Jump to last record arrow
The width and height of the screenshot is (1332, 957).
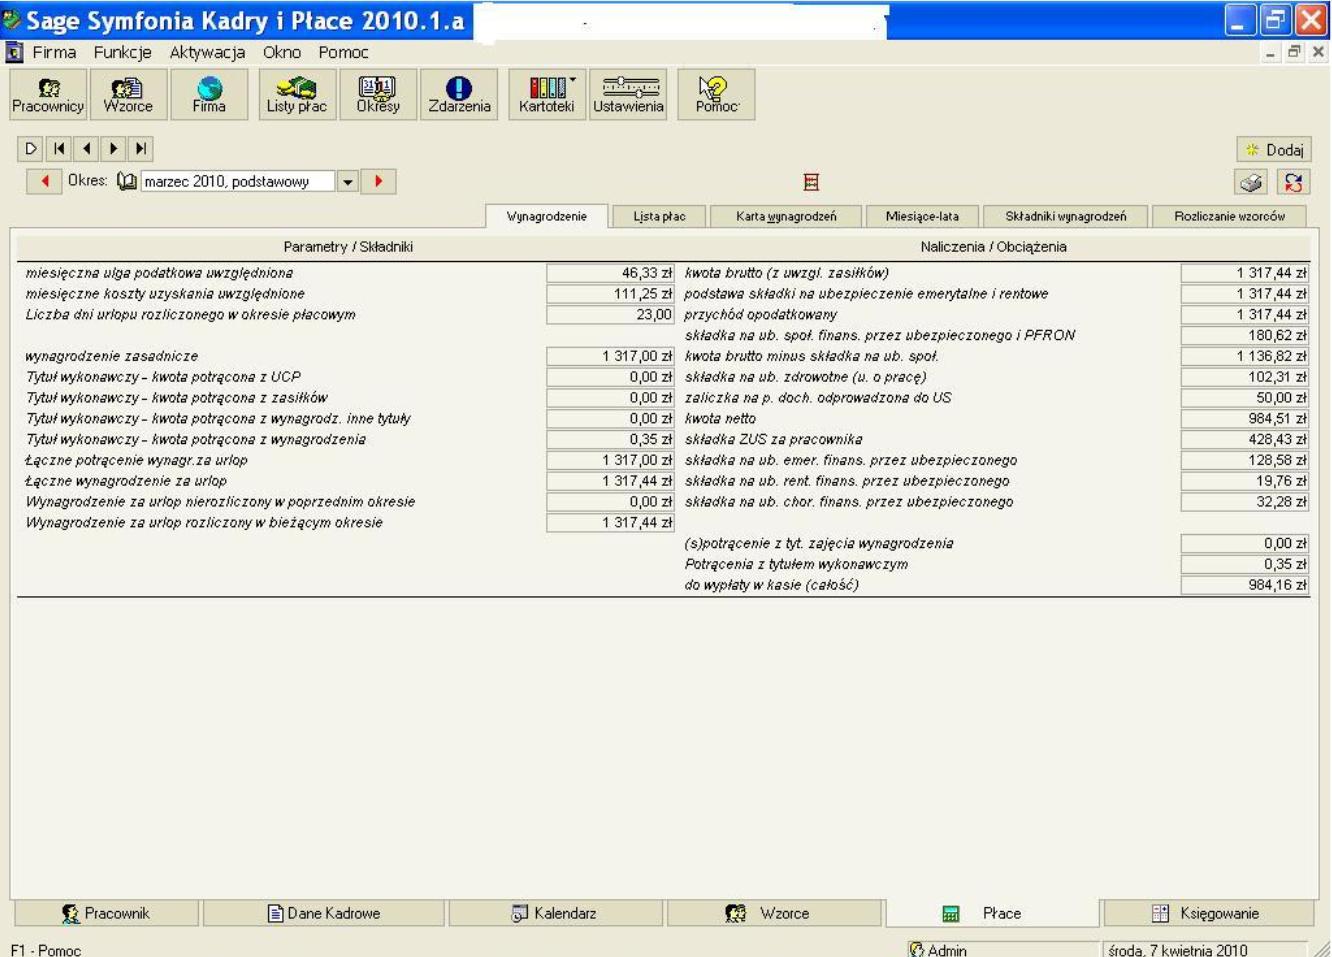click(141, 149)
